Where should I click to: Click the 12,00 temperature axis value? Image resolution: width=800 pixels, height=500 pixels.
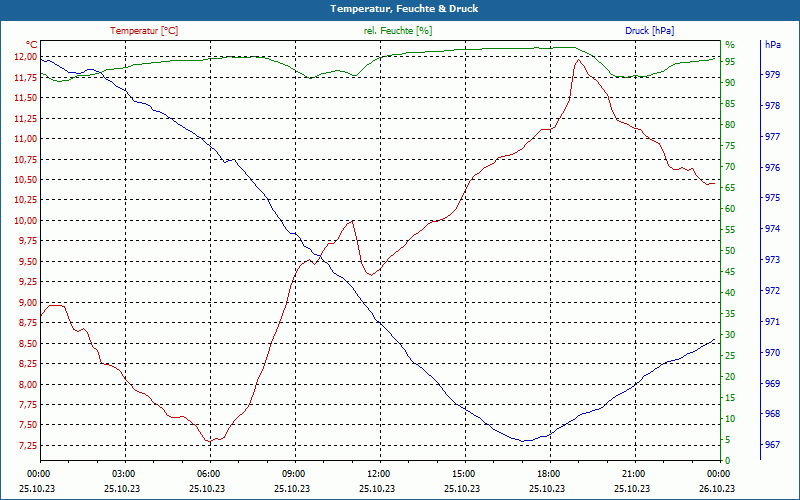click(25, 57)
